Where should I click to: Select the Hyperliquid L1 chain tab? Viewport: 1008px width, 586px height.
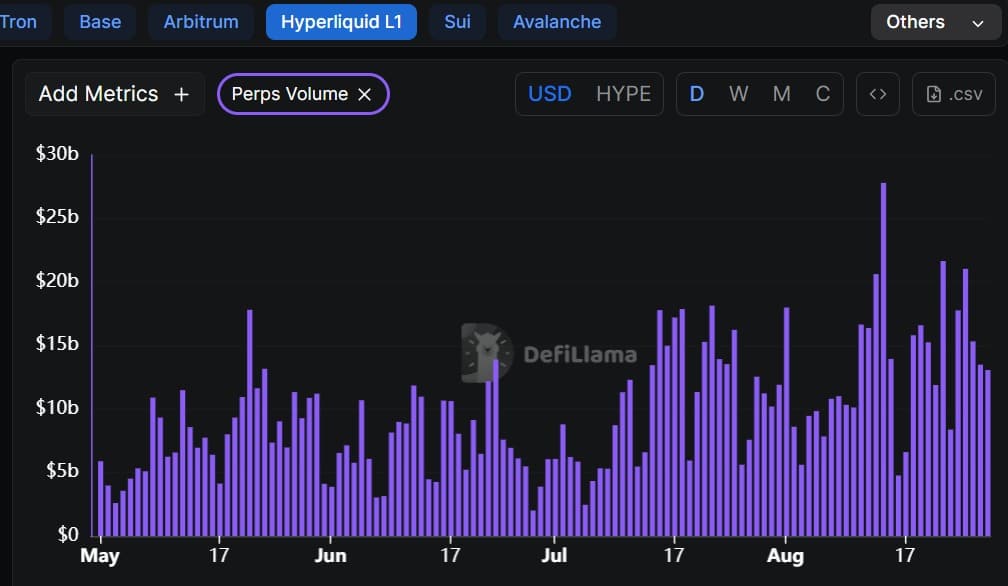click(x=341, y=22)
